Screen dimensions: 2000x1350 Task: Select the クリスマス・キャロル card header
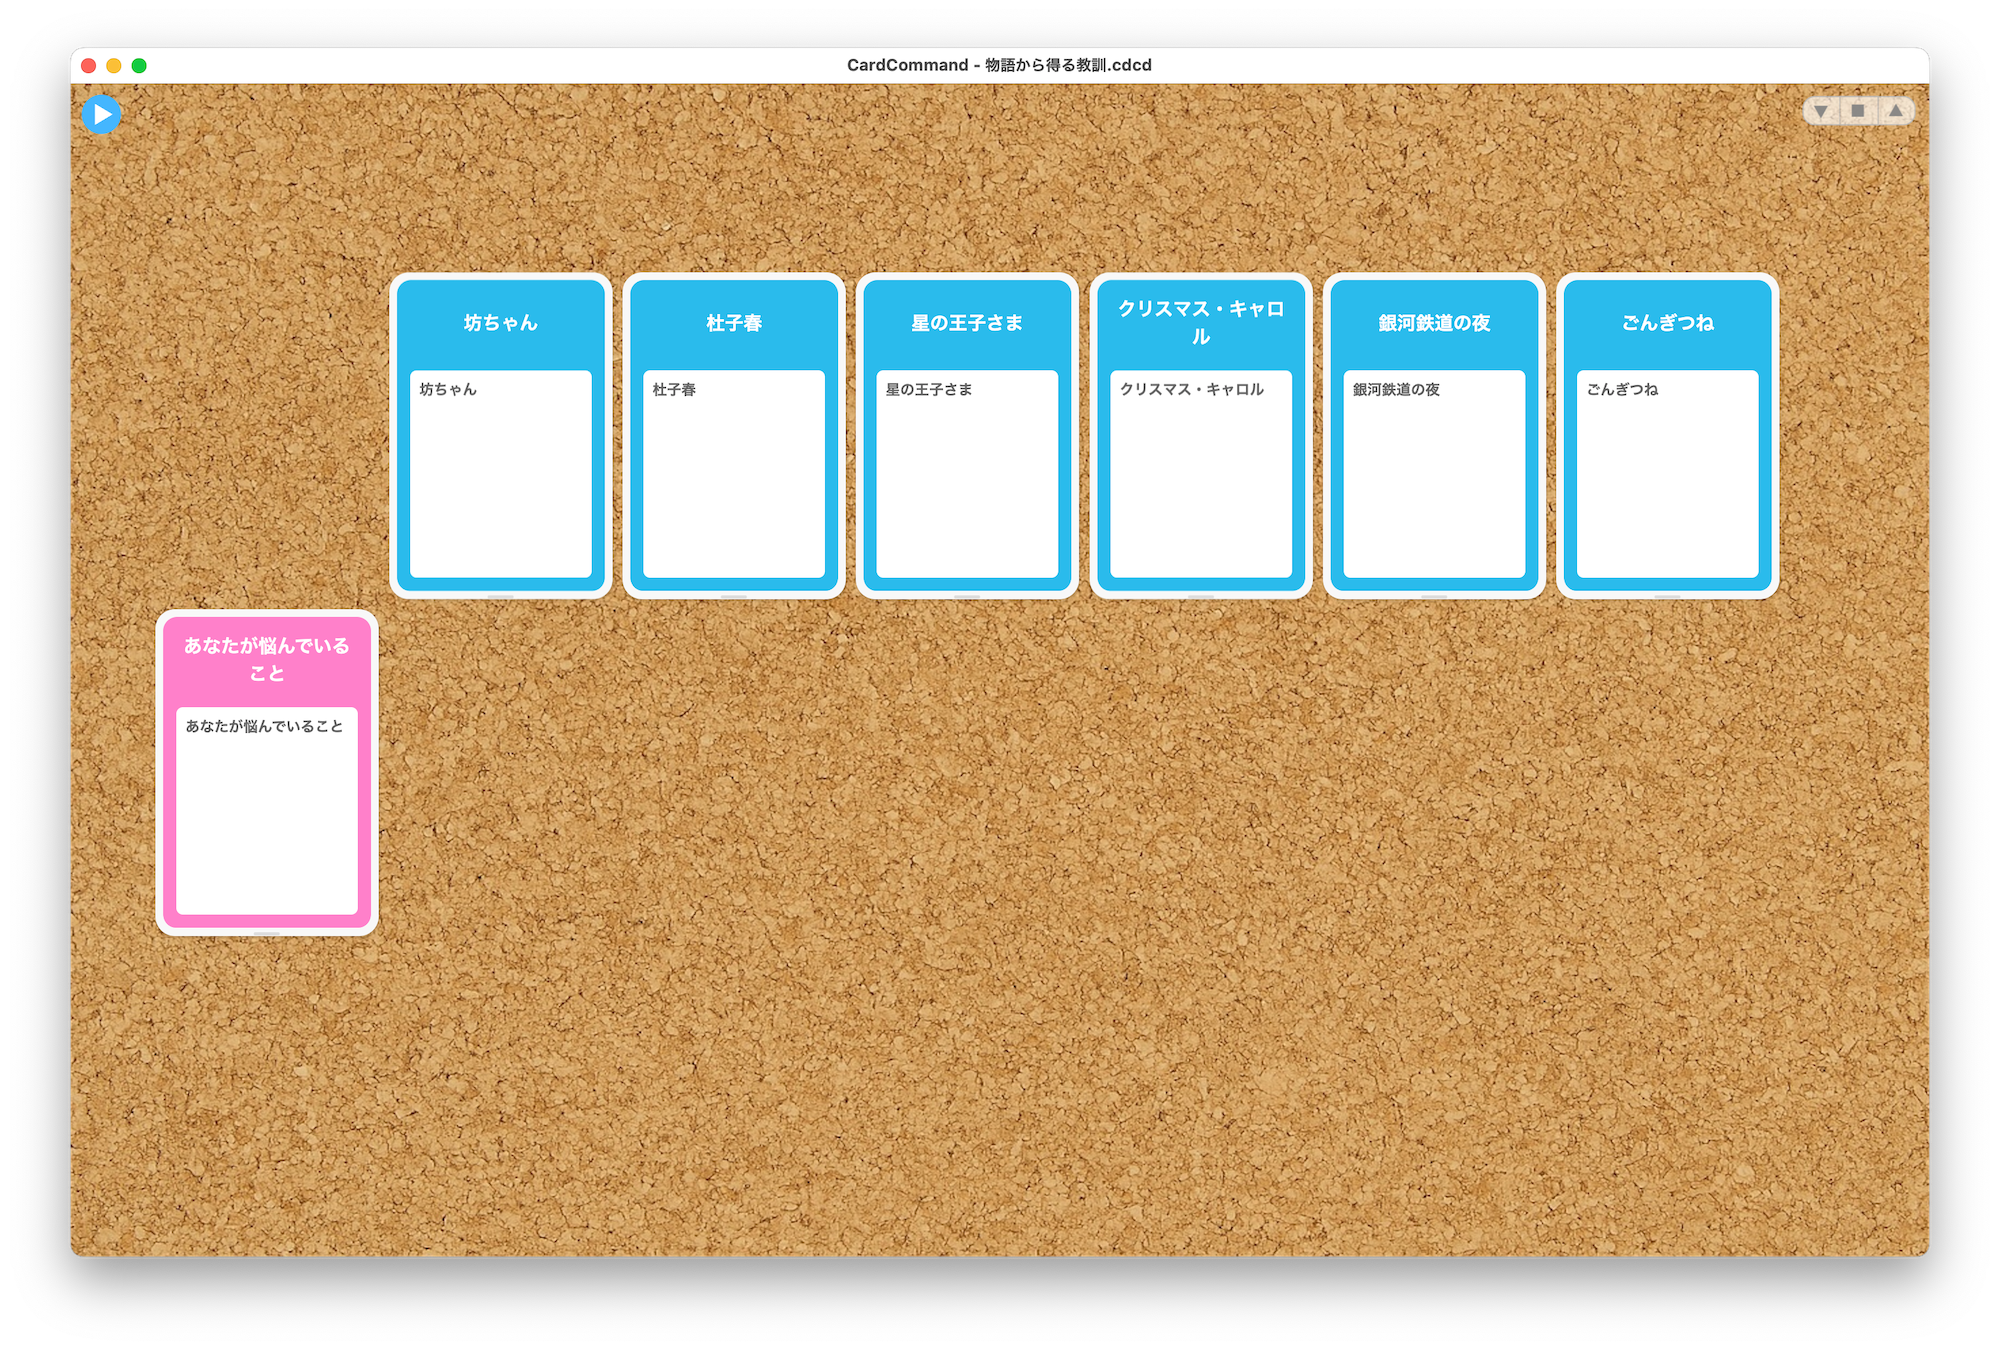tap(1201, 323)
